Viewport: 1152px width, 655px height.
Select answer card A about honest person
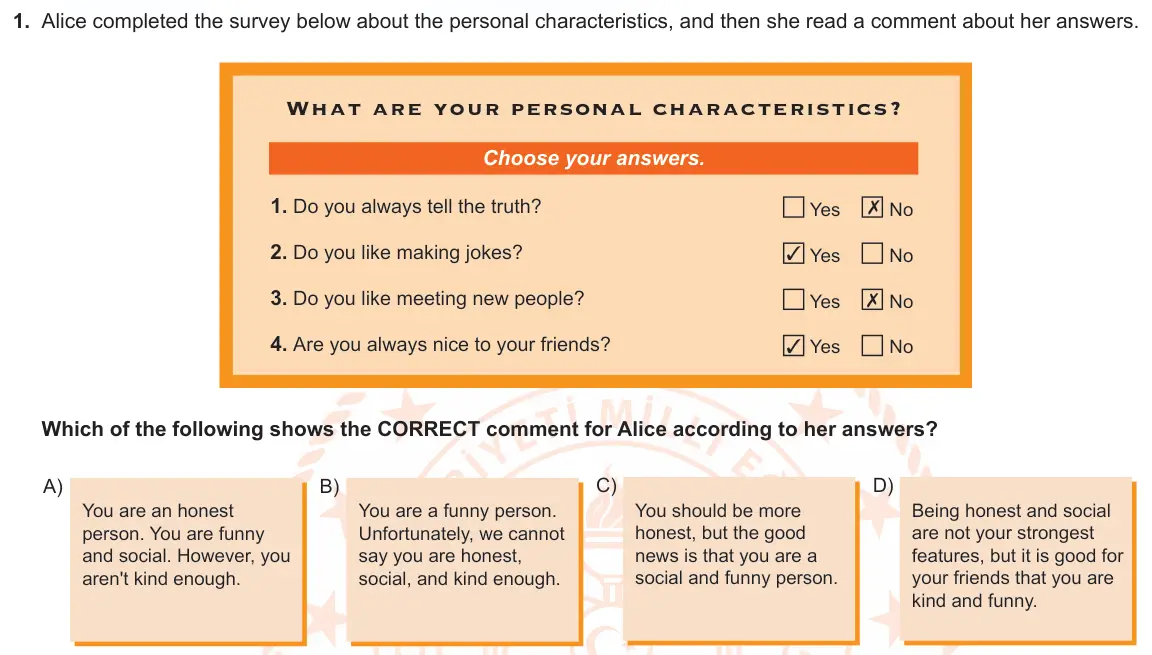click(x=187, y=561)
